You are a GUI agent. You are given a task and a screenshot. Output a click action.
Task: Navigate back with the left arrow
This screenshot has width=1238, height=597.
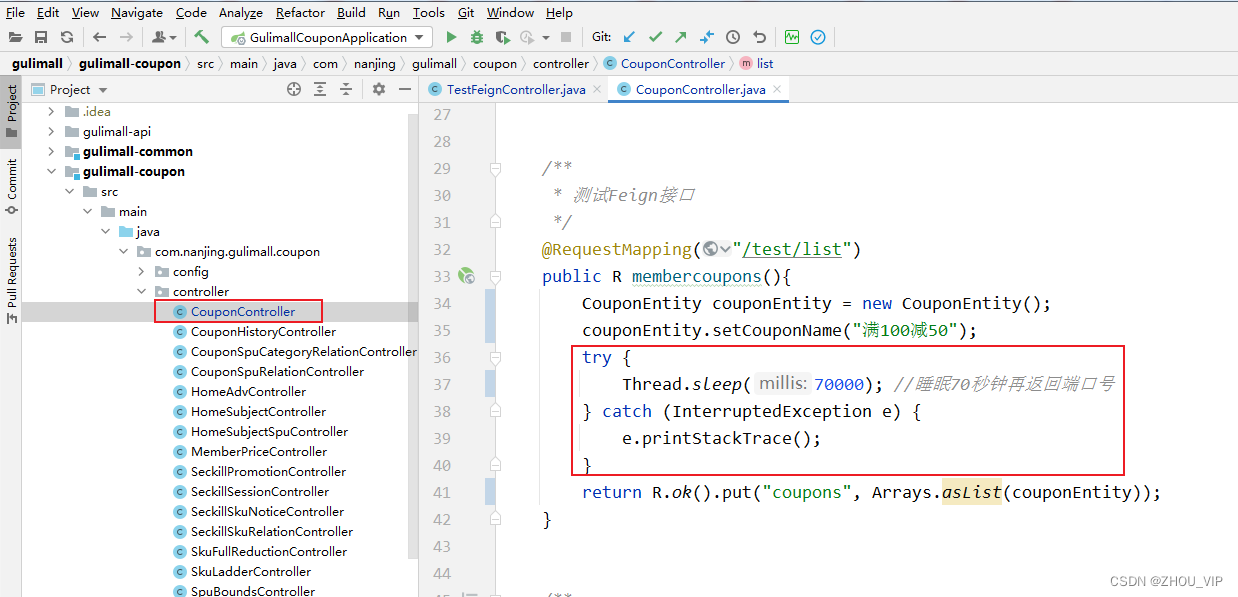[99, 37]
